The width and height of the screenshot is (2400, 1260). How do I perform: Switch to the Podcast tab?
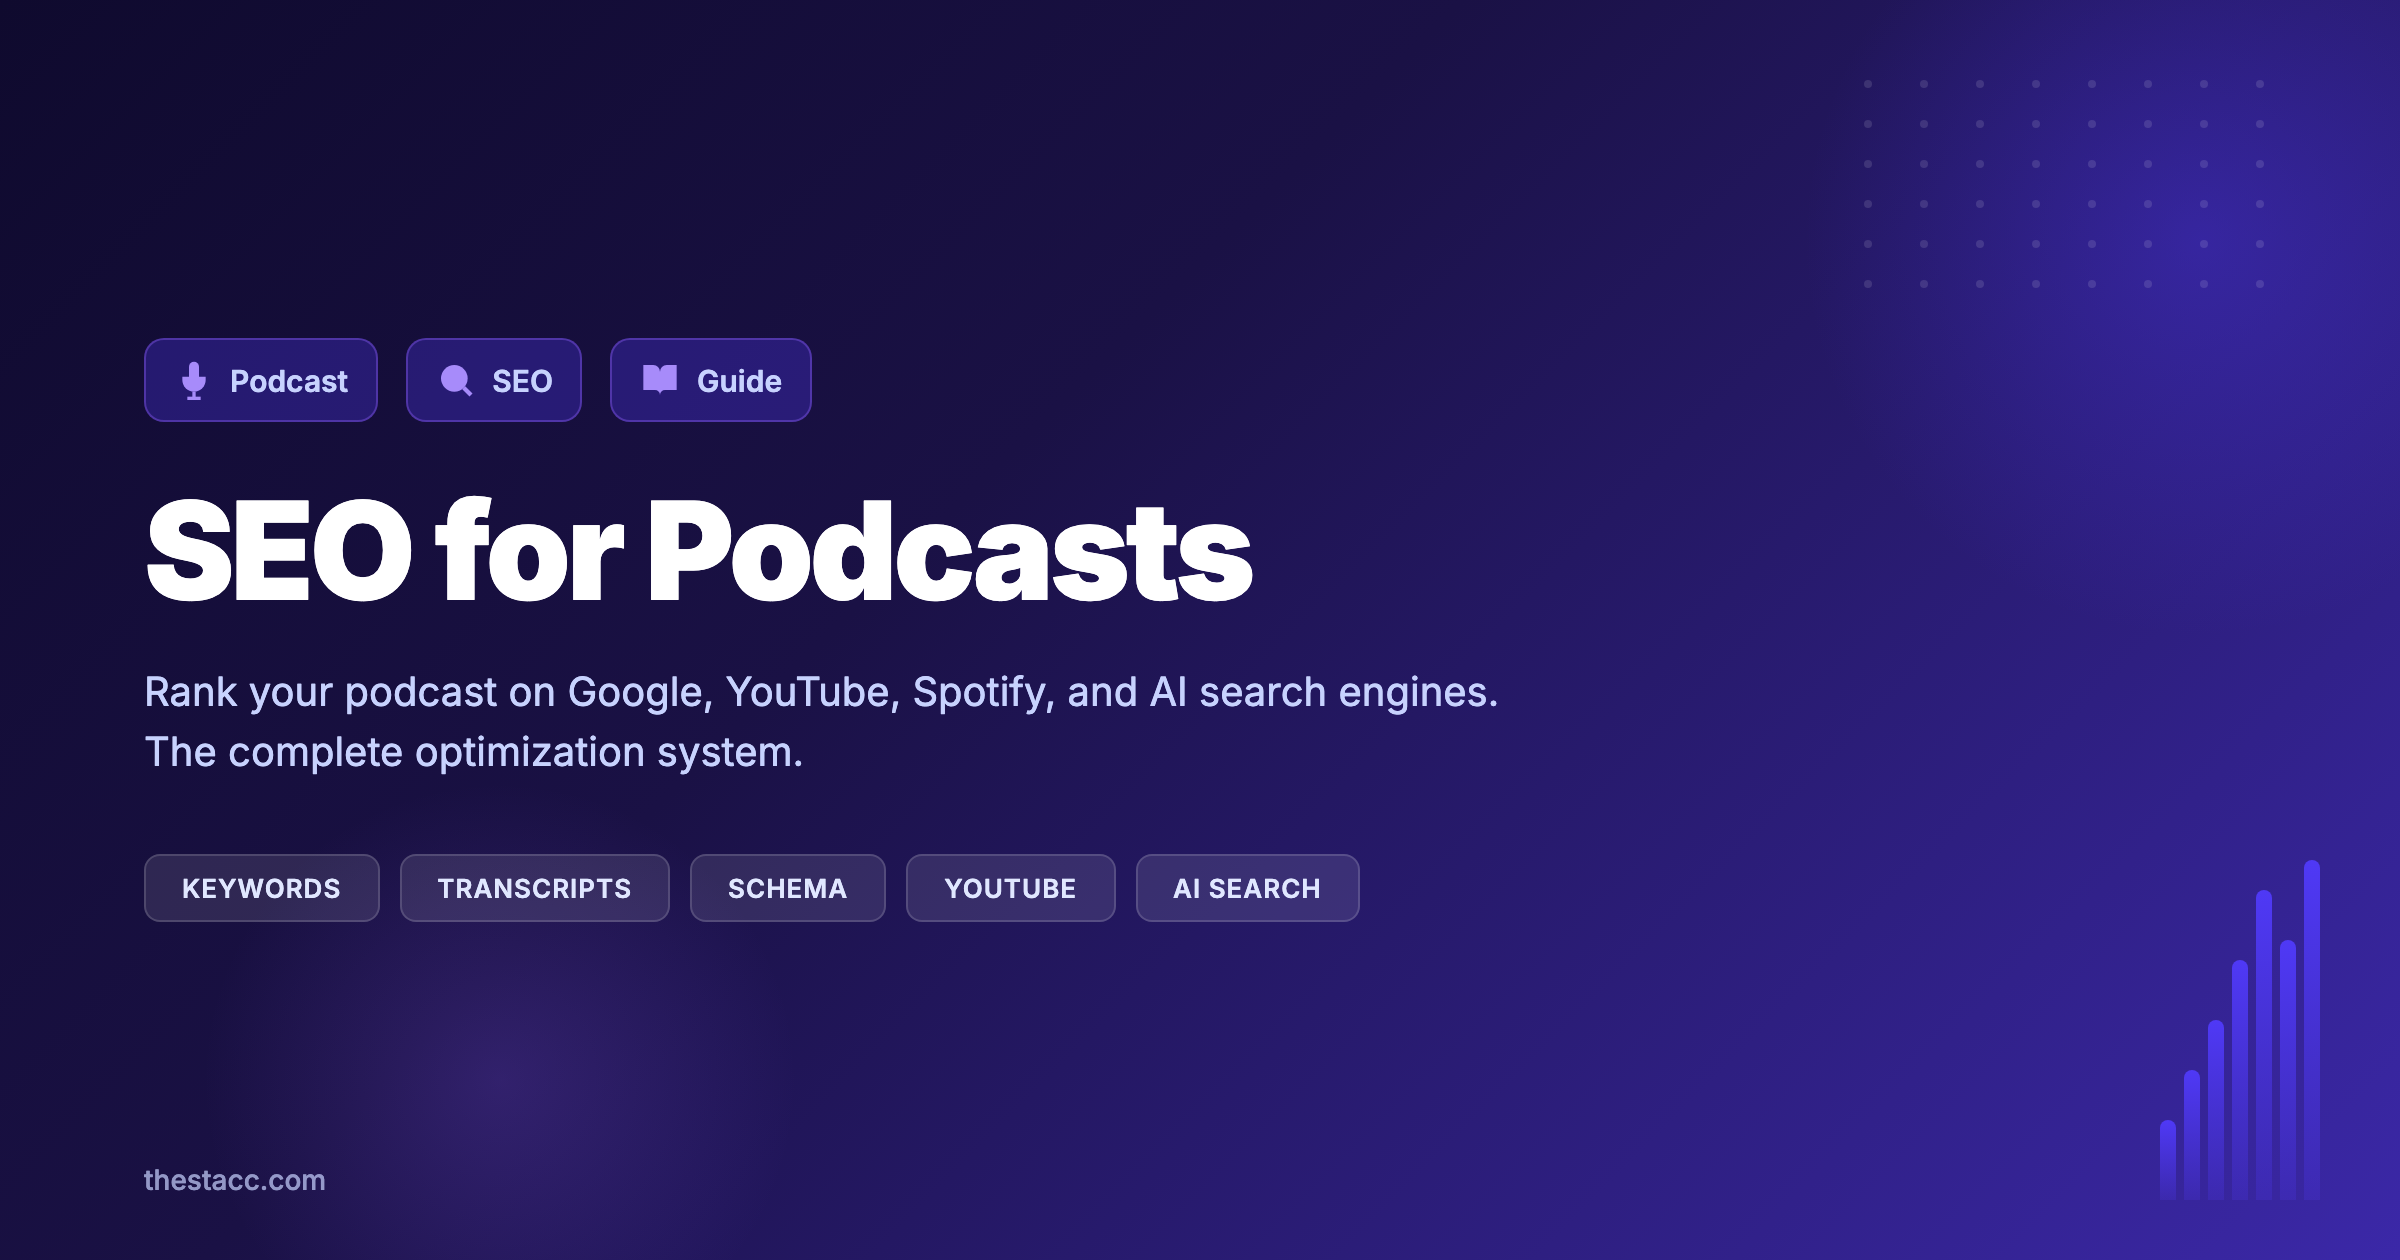tap(261, 380)
